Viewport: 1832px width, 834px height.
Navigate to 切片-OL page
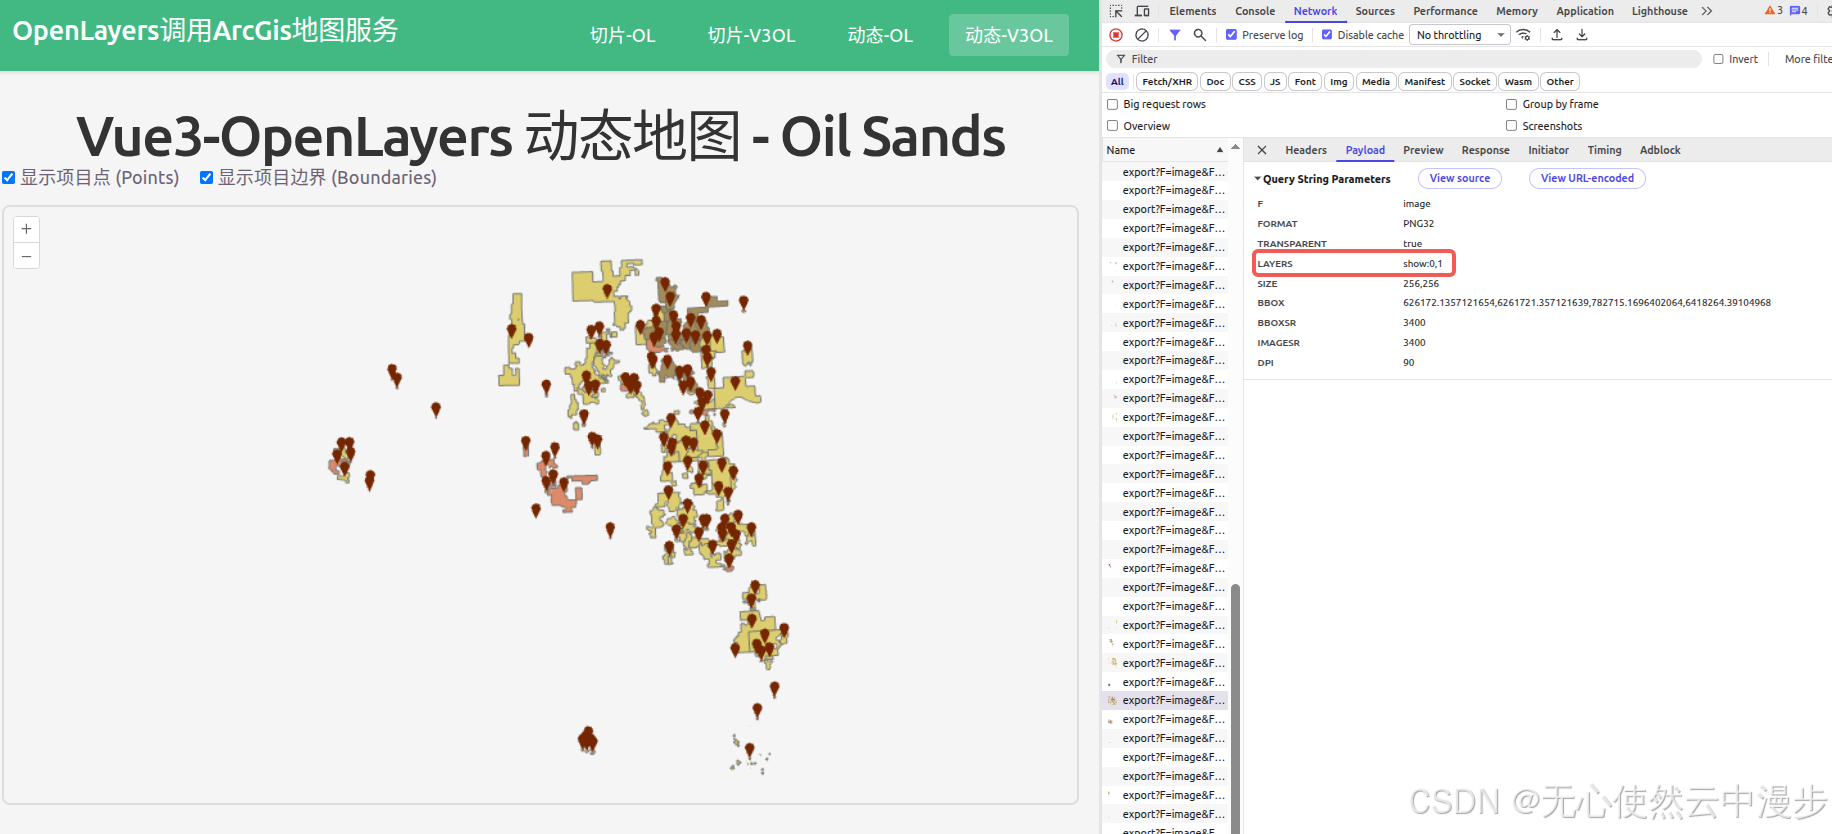coord(622,35)
